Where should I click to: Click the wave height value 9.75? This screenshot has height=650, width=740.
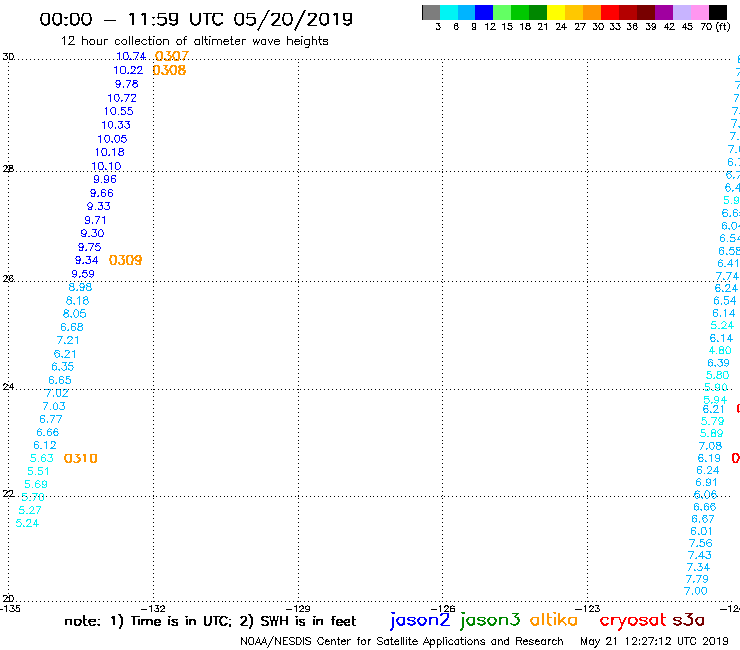click(x=90, y=247)
